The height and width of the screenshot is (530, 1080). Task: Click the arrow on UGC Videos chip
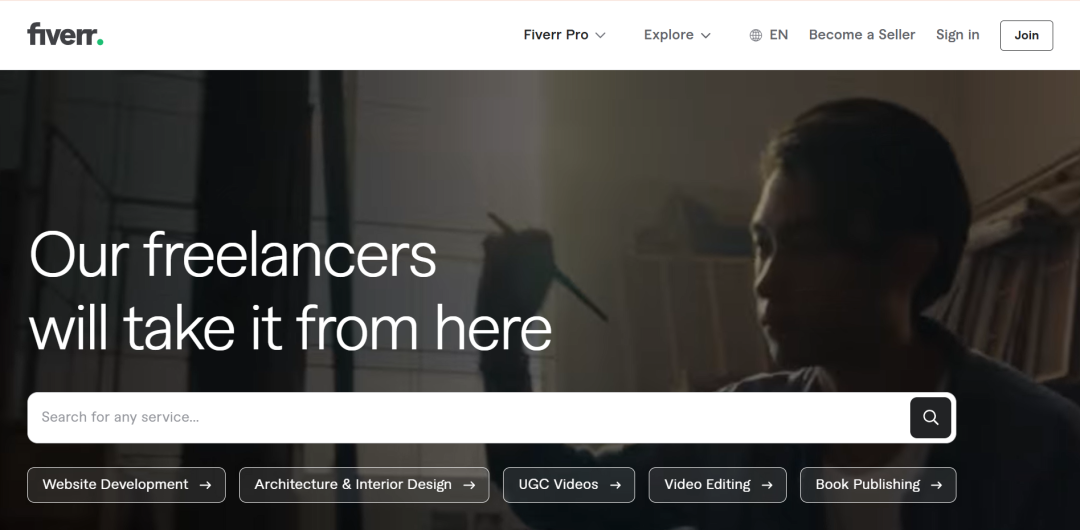615,485
